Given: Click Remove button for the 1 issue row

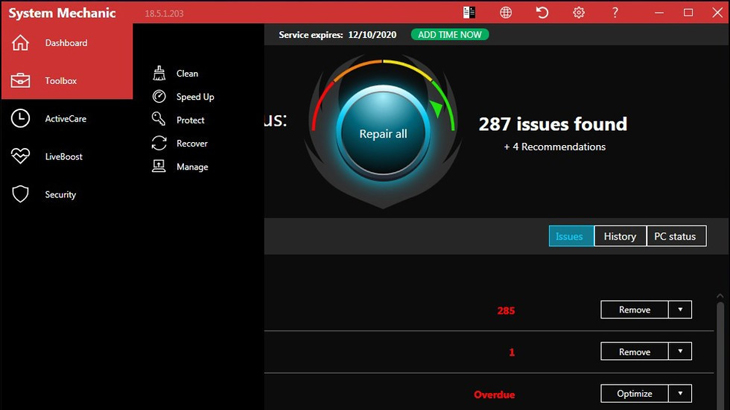Looking at the screenshot, I should tap(635, 352).
